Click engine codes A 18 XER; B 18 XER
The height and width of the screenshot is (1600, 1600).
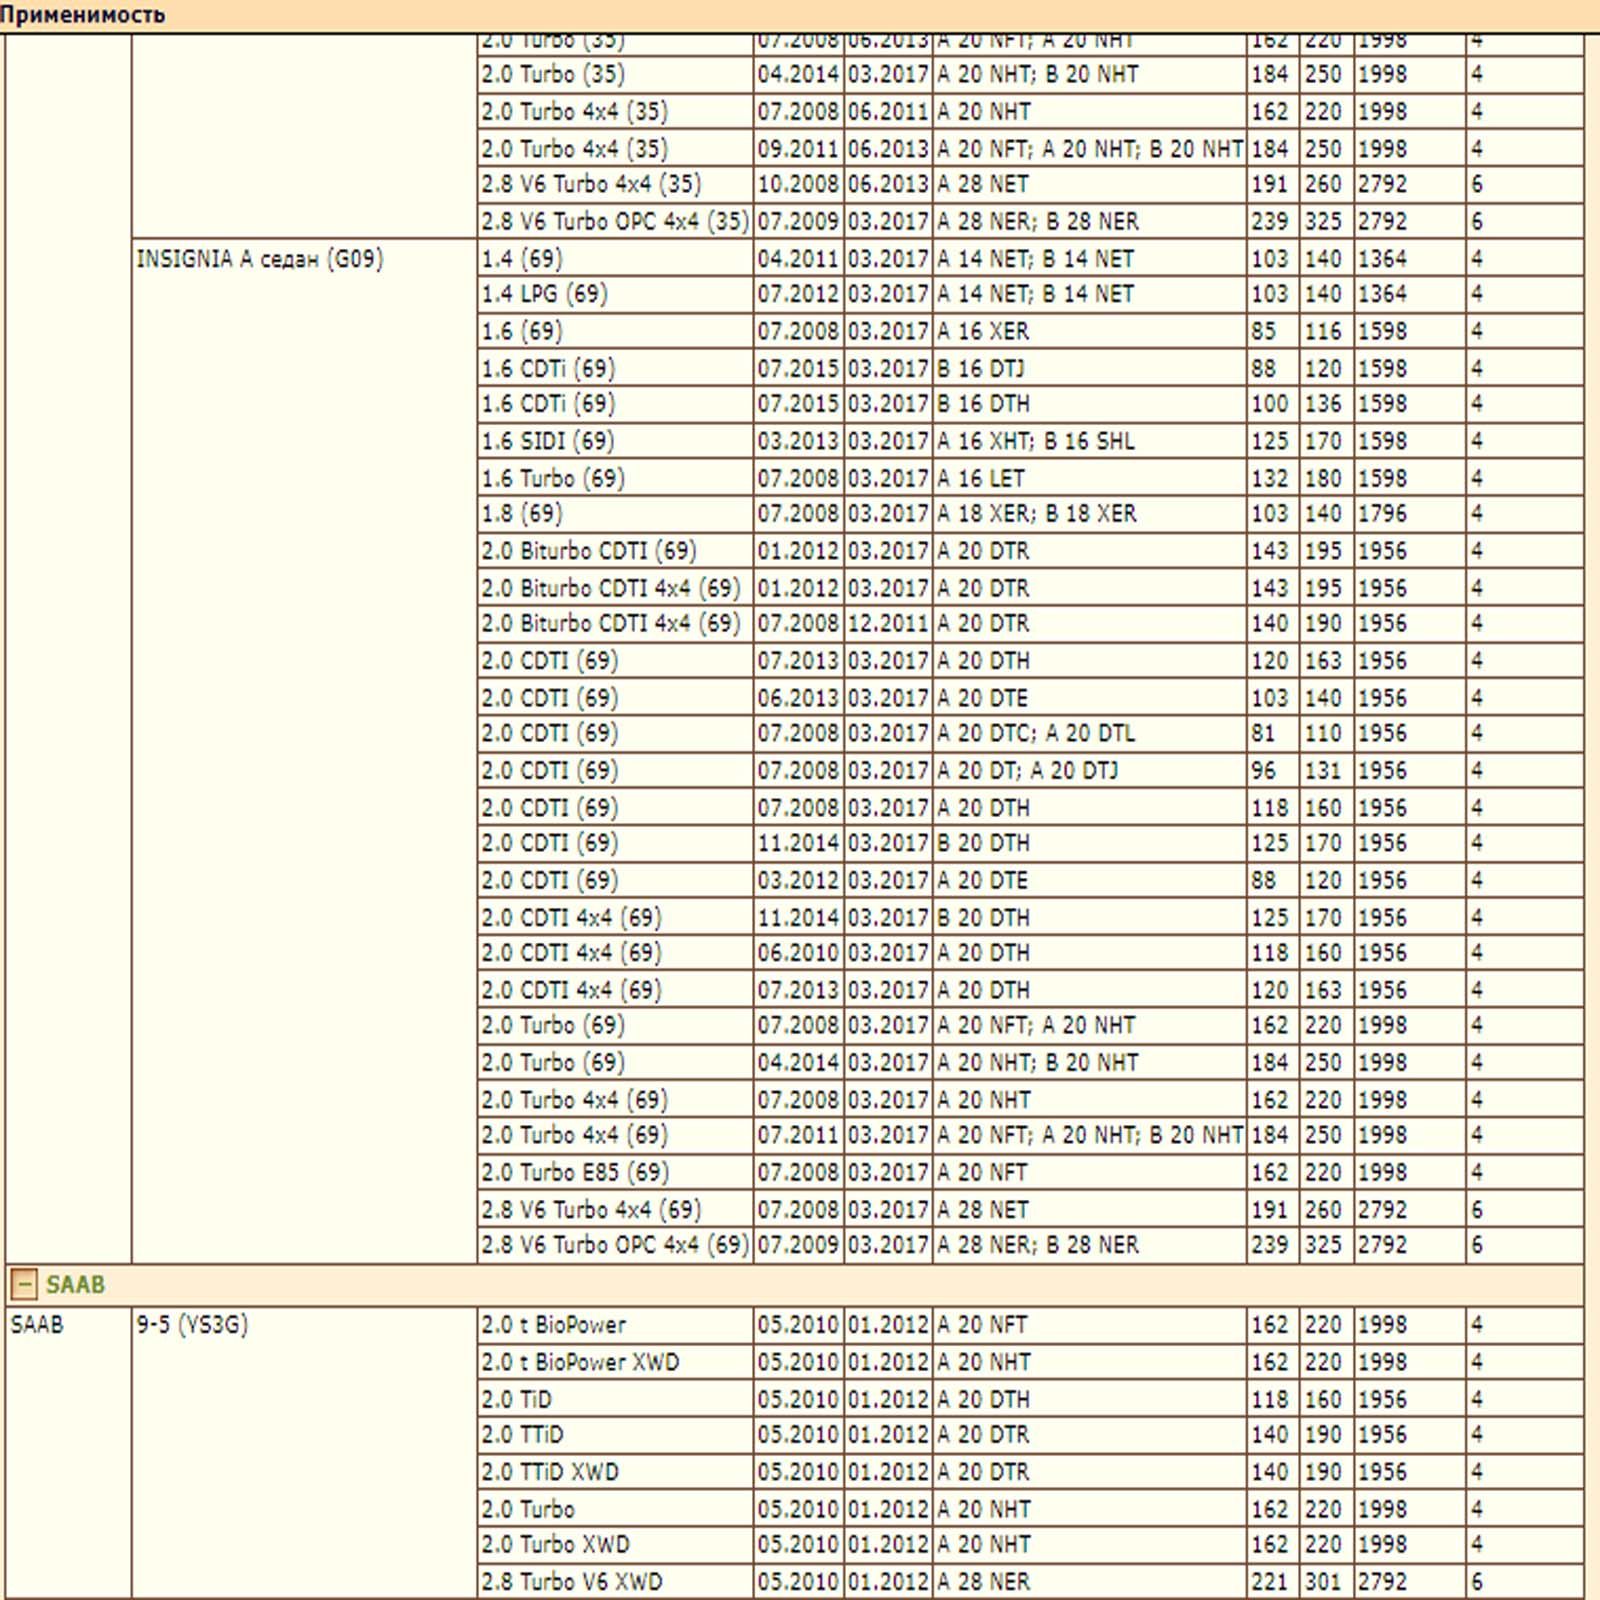1037,514
